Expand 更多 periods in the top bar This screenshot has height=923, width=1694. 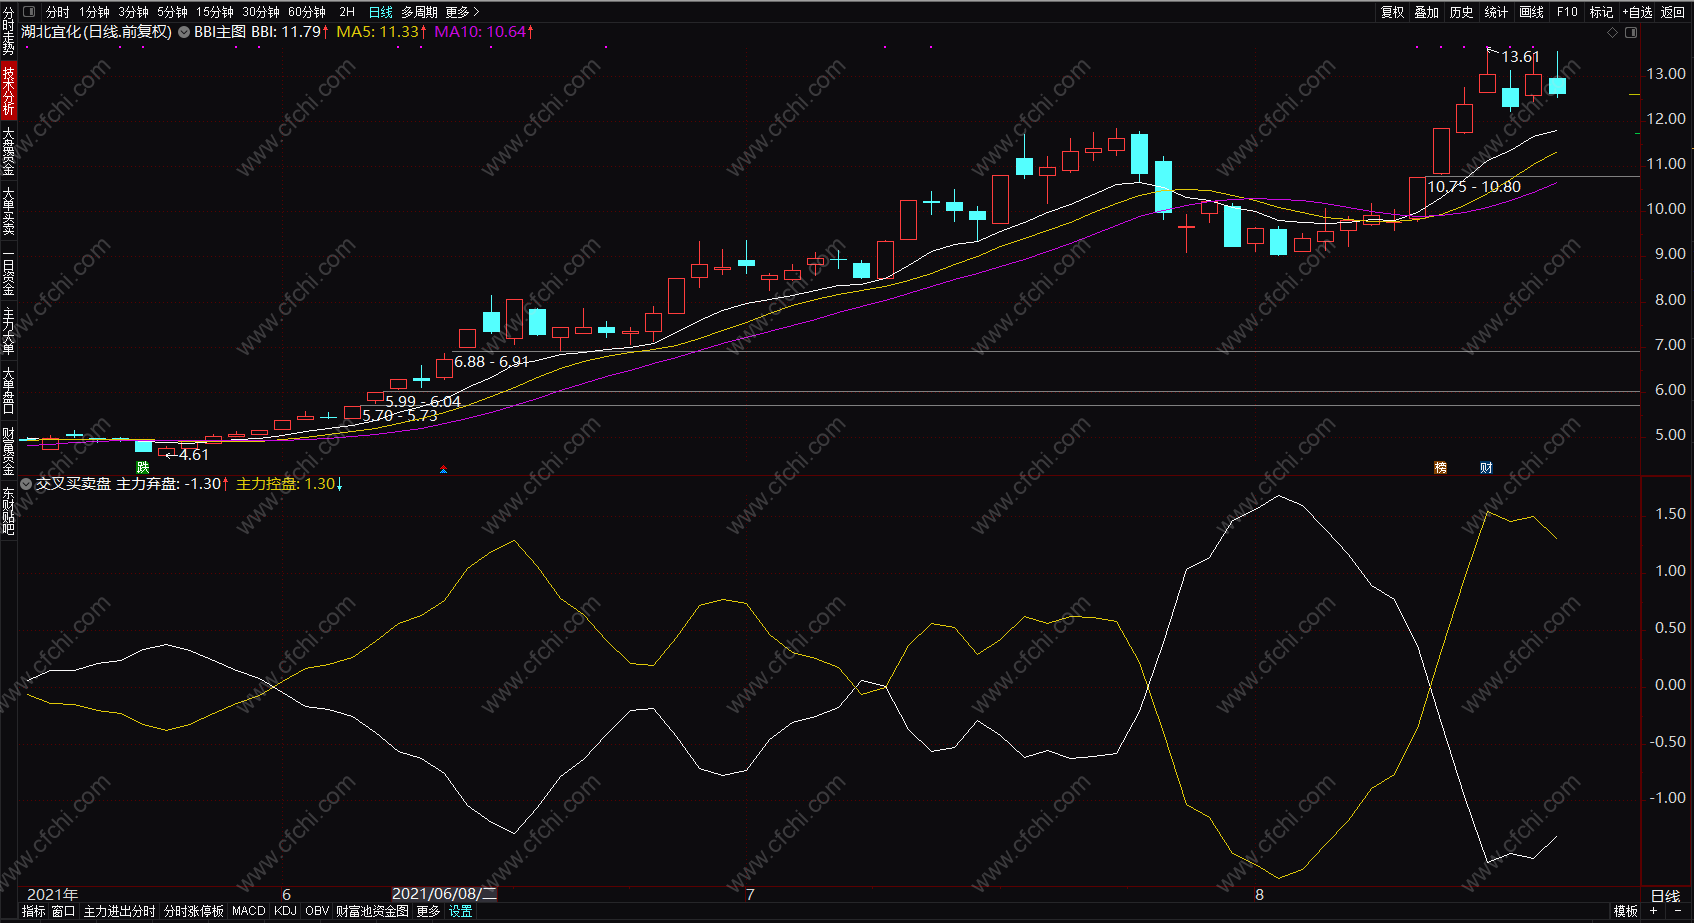(x=462, y=12)
